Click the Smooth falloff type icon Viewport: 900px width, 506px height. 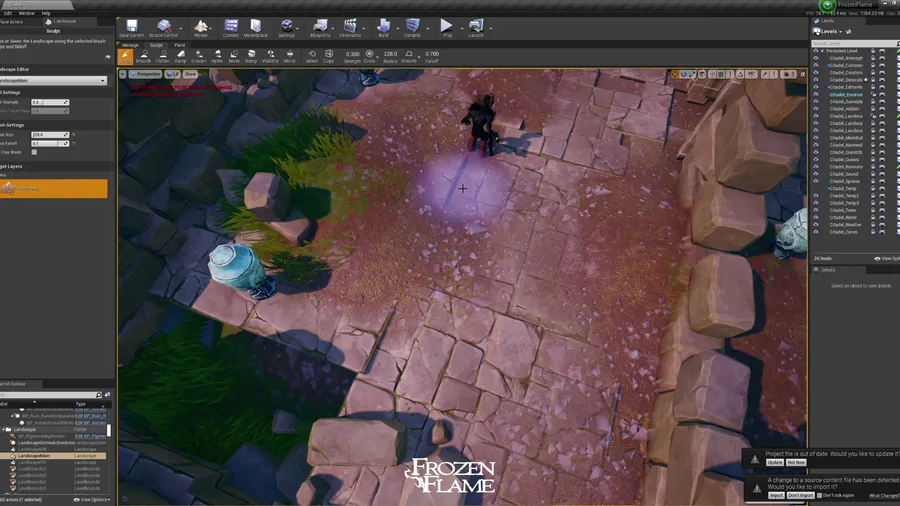409,56
